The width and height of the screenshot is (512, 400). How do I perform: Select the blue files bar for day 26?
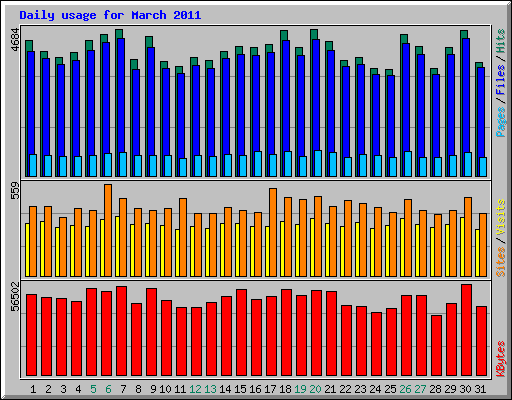(406, 97)
